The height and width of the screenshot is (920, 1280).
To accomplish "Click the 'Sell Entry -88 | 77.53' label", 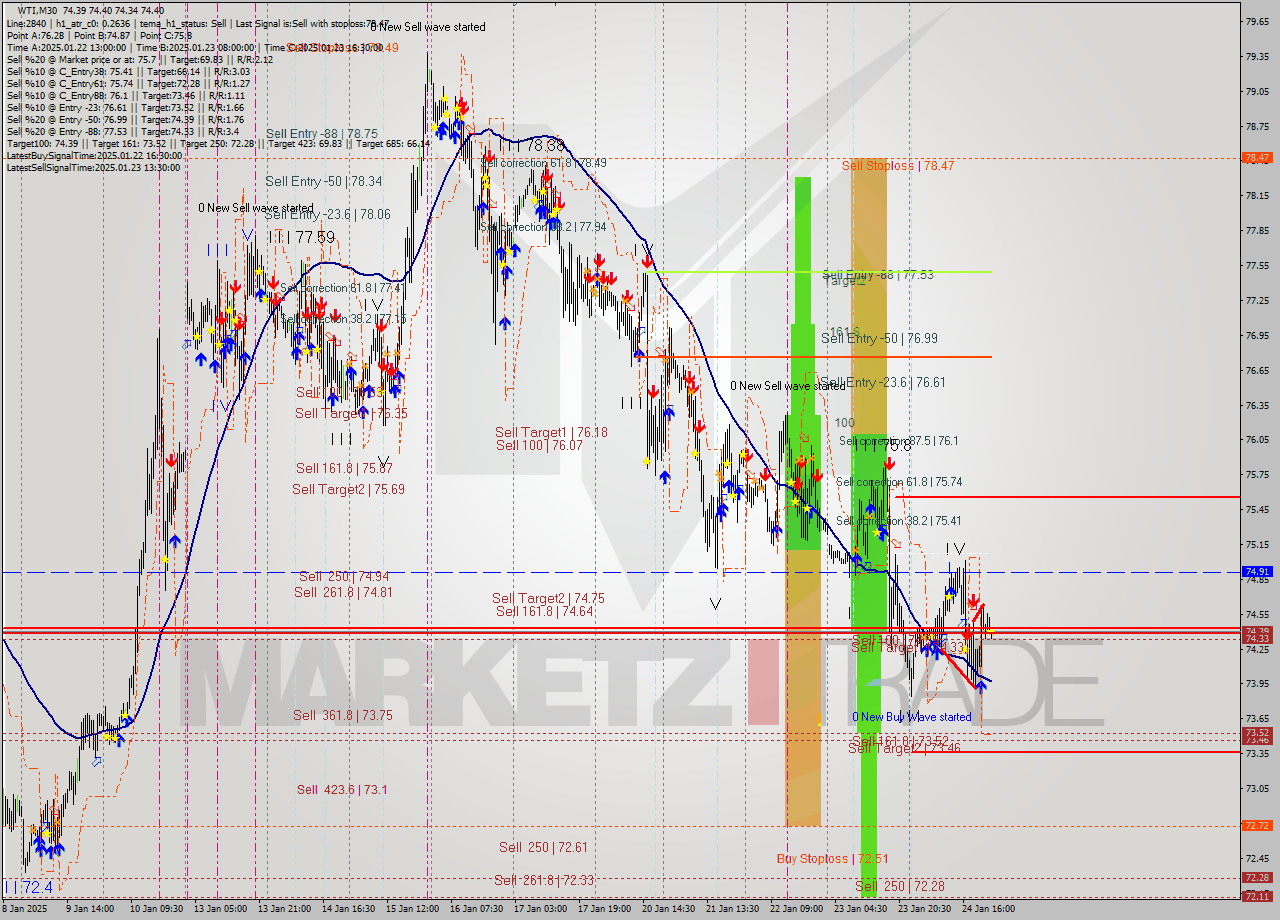I will coord(877,274).
